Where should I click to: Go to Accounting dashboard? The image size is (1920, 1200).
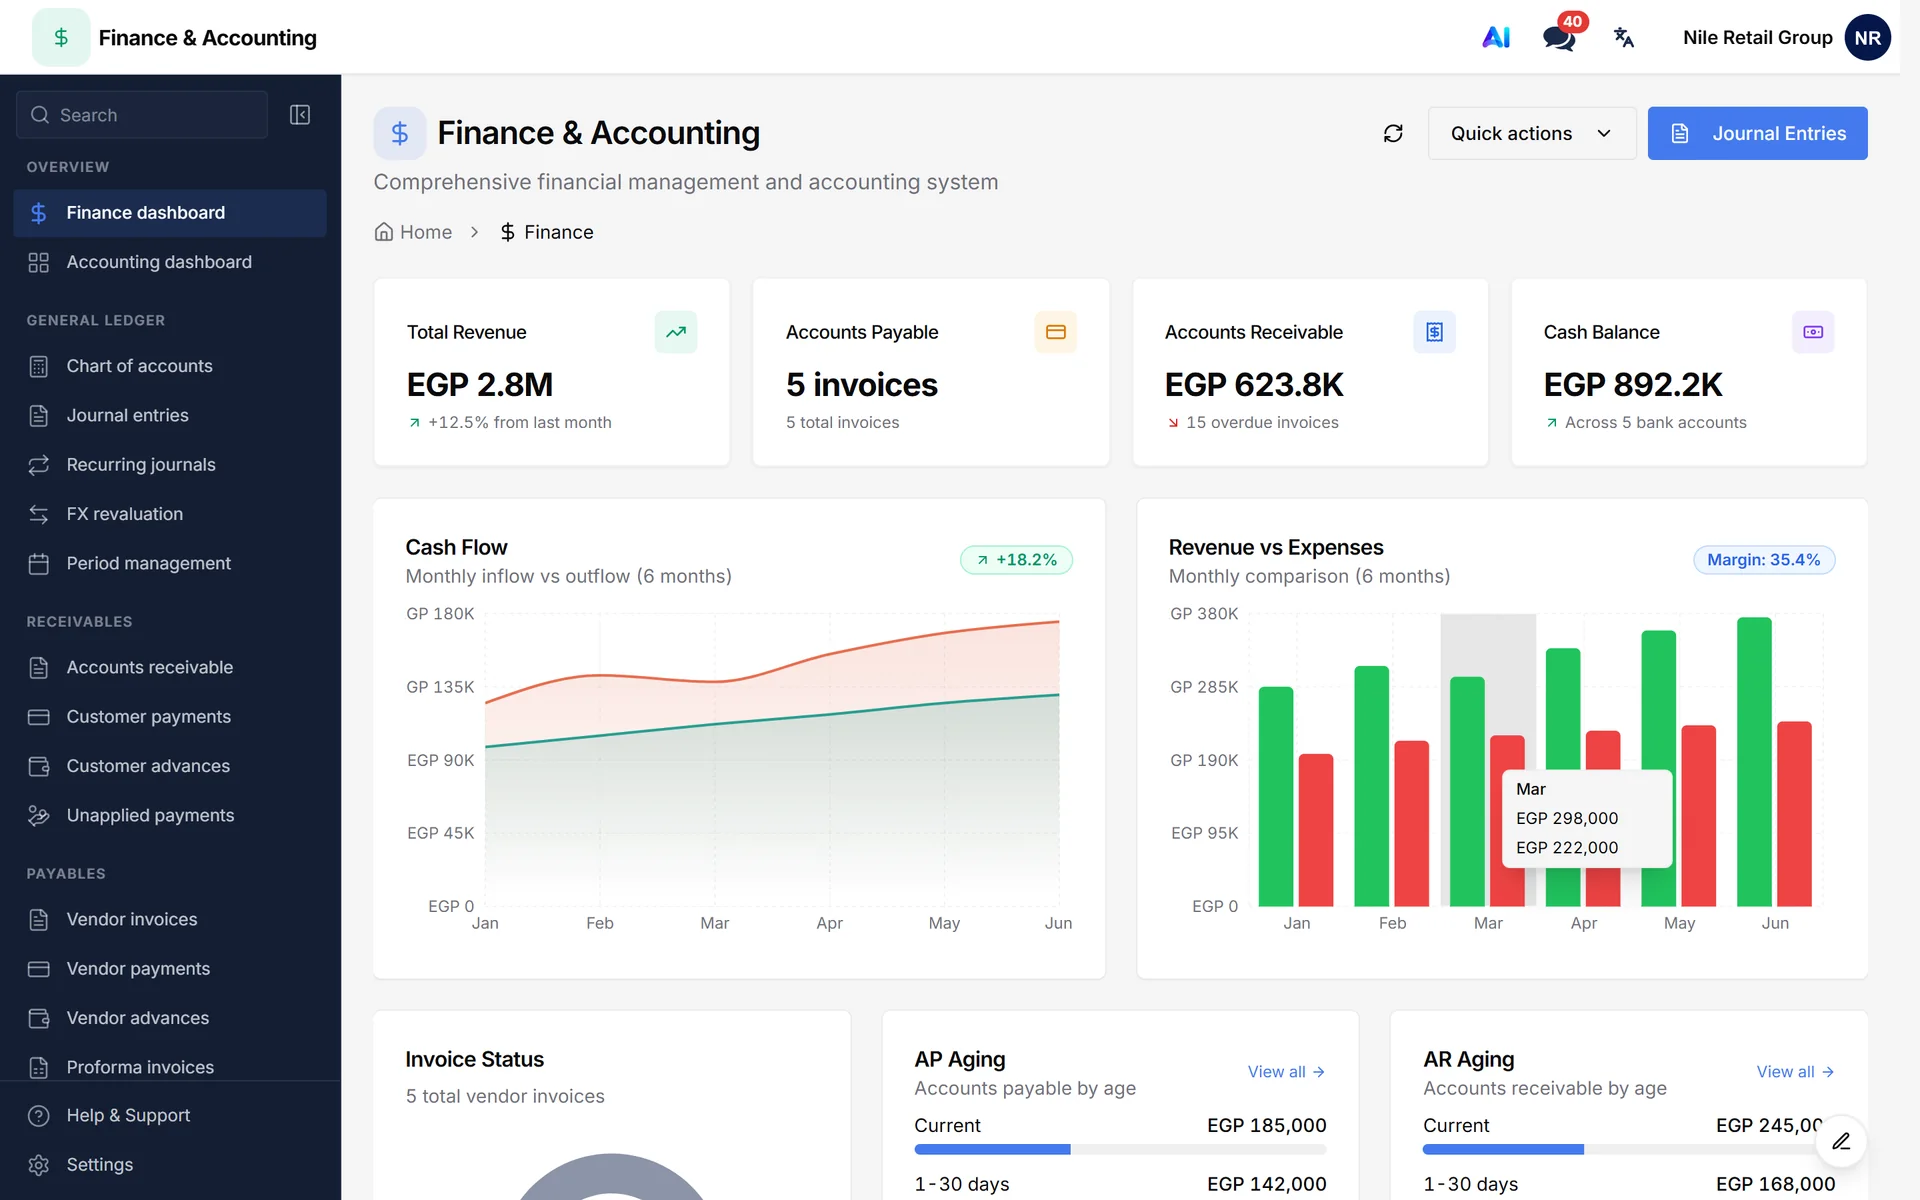coord(170,262)
